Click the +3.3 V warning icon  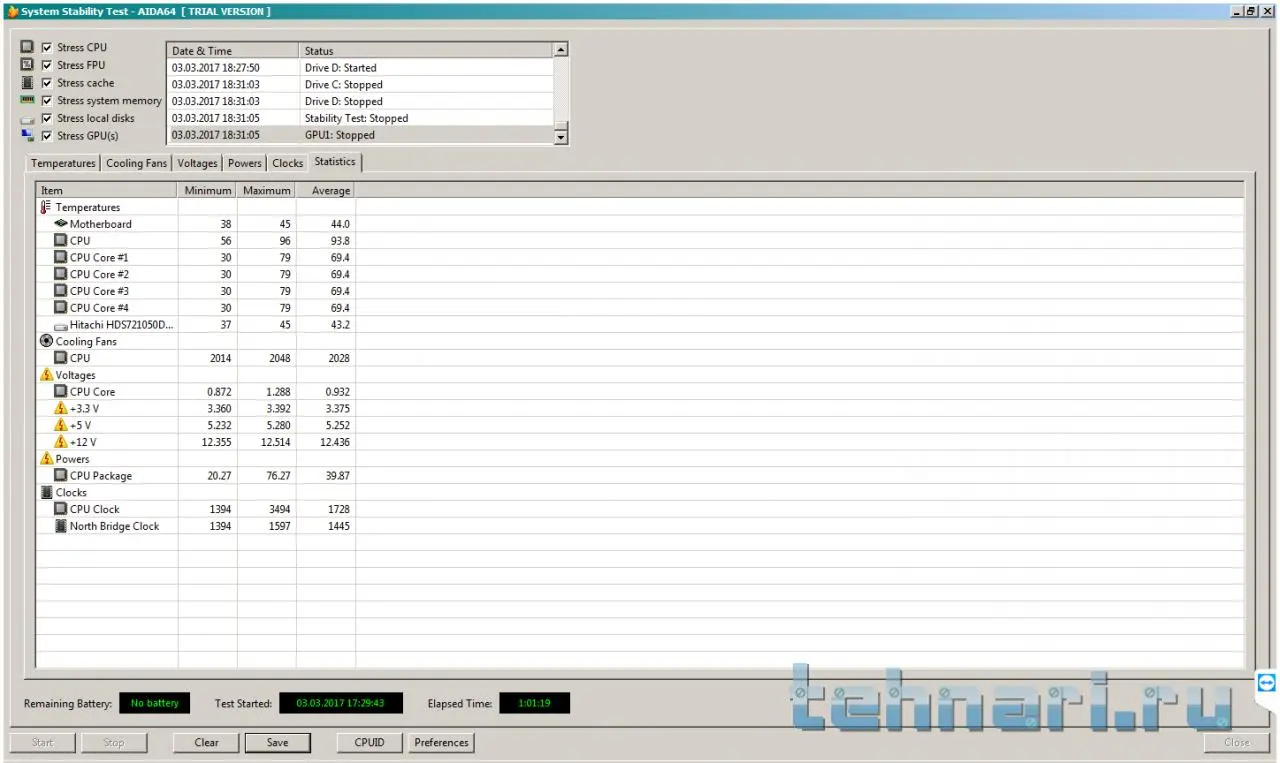(61, 408)
